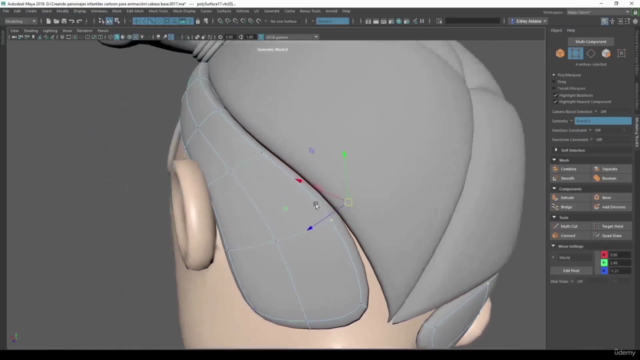The width and height of the screenshot is (640, 360).
Task: Click the Bevel button
Action: [611, 198]
